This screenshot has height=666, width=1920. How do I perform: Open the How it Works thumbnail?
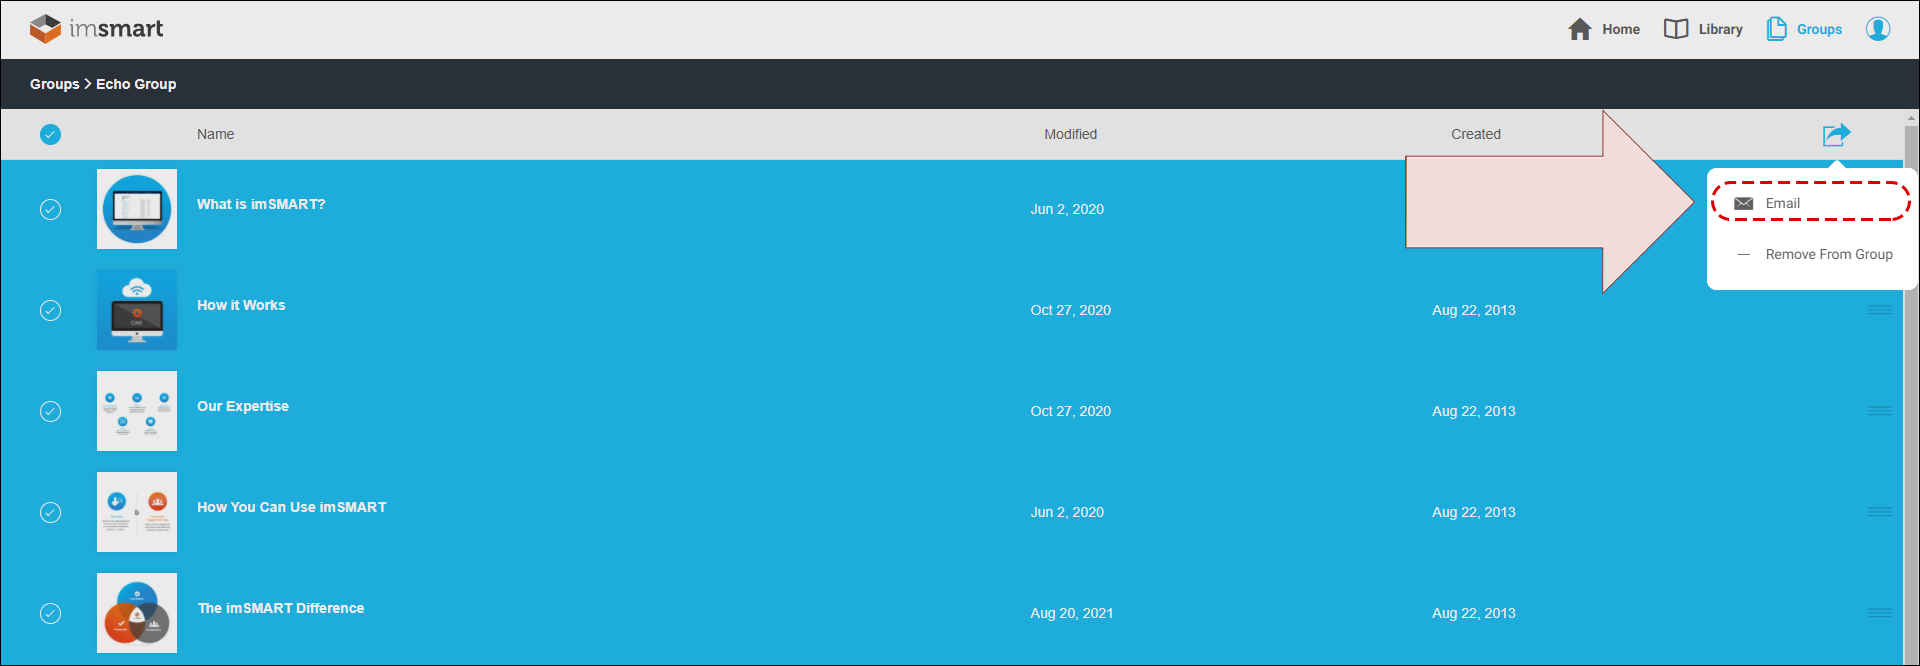[x=137, y=310]
